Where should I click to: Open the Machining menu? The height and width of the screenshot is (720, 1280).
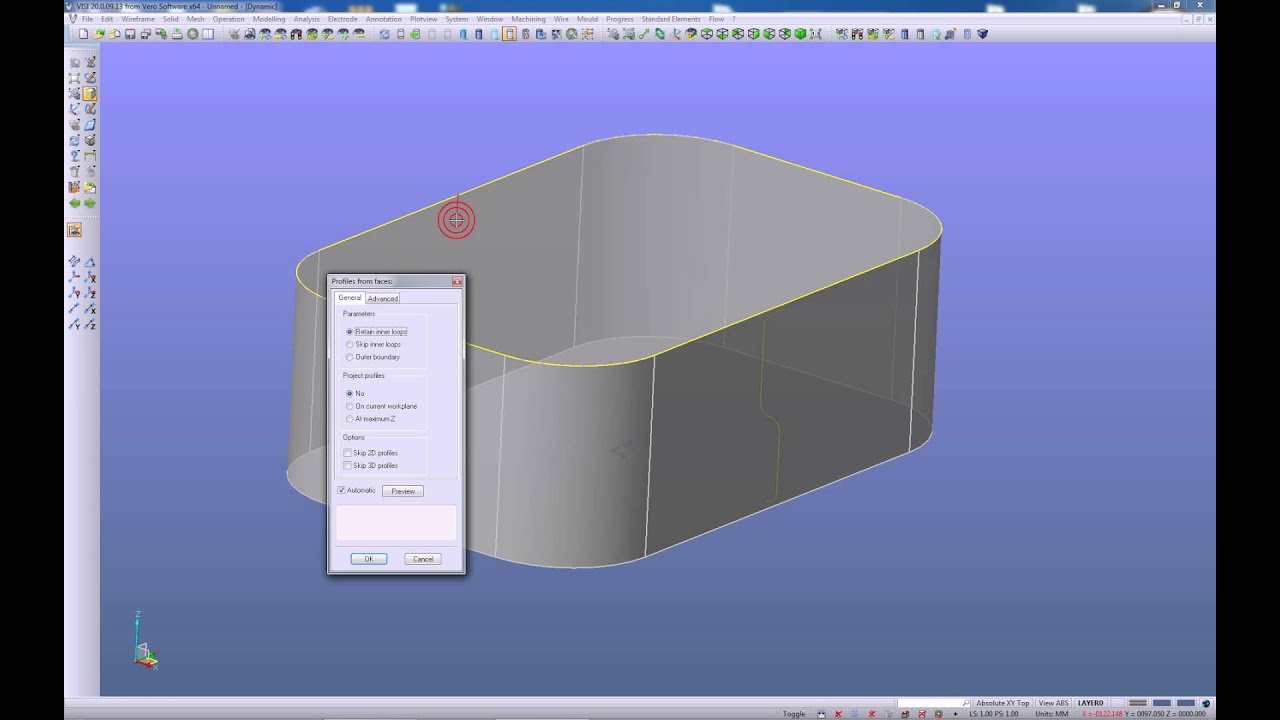528,19
